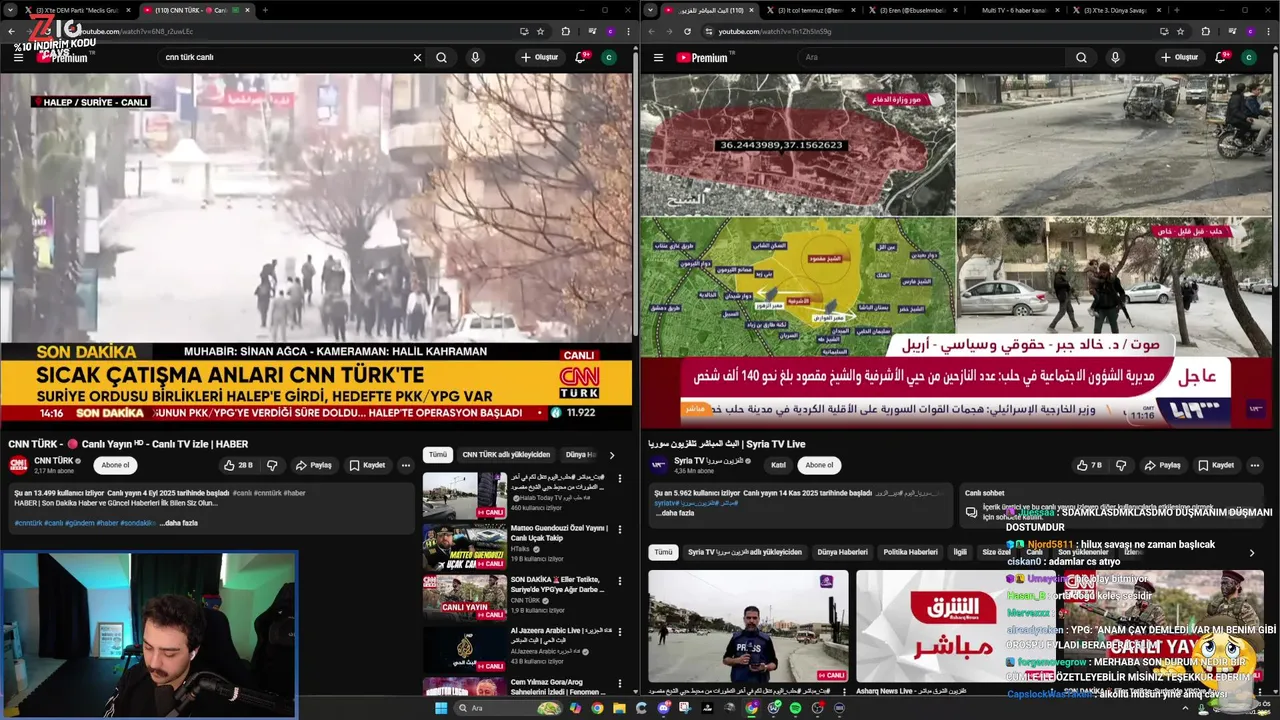The height and width of the screenshot is (720, 1280).
Task: Dislike the CNN TÜRK live video
Action: pos(271,465)
